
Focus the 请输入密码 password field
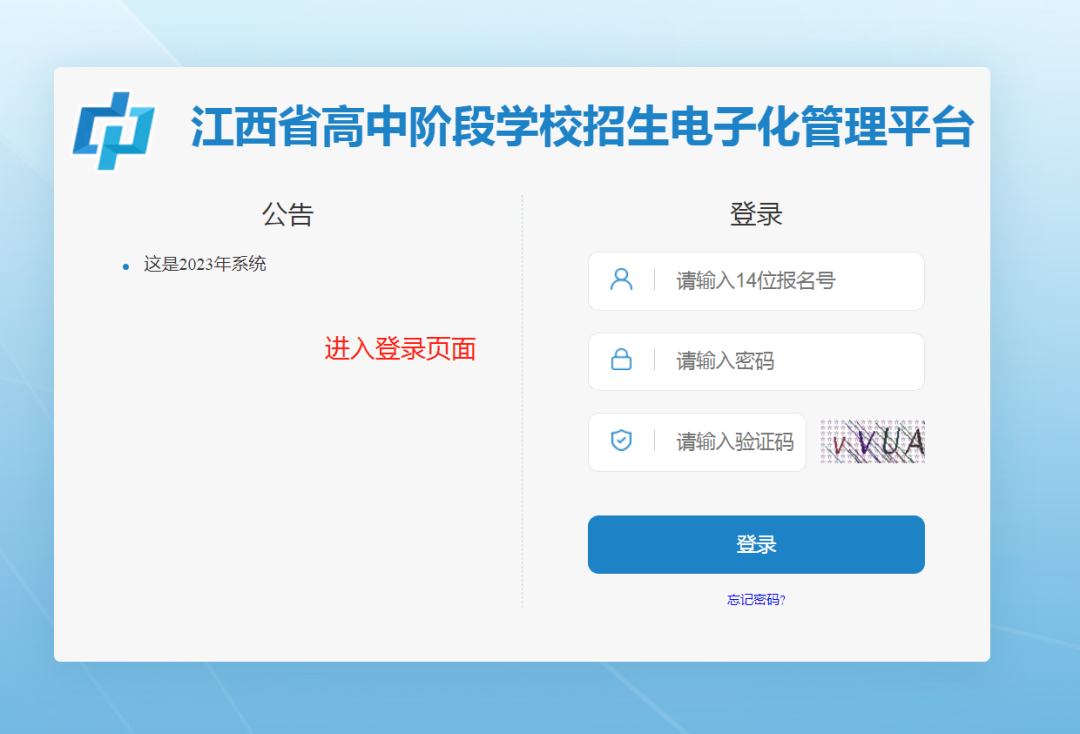[x=790, y=361]
